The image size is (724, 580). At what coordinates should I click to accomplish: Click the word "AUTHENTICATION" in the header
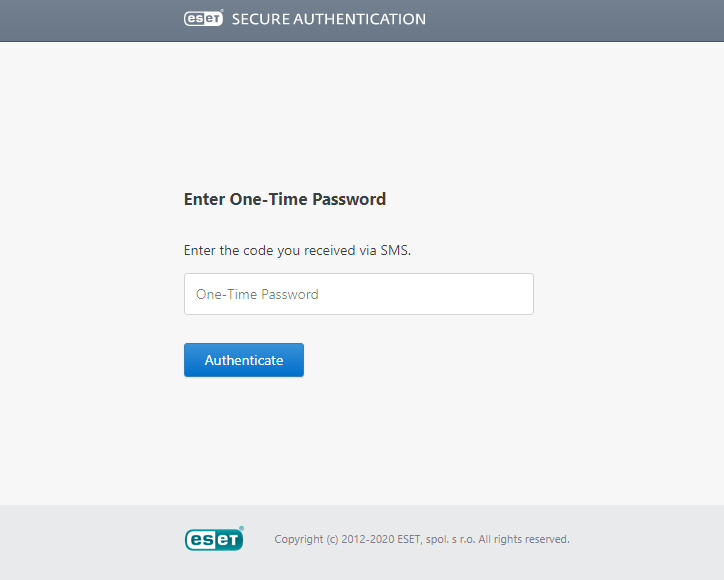click(x=360, y=19)
